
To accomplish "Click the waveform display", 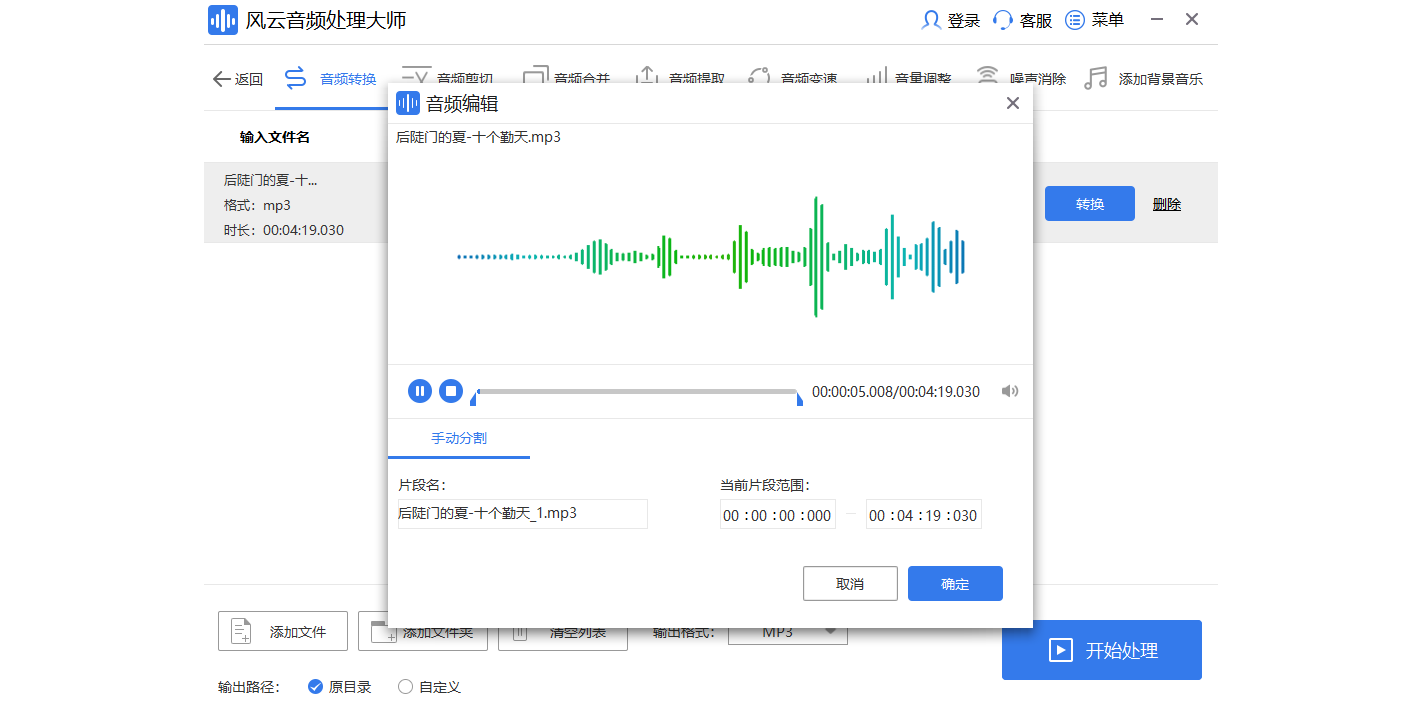I will 710,257.
